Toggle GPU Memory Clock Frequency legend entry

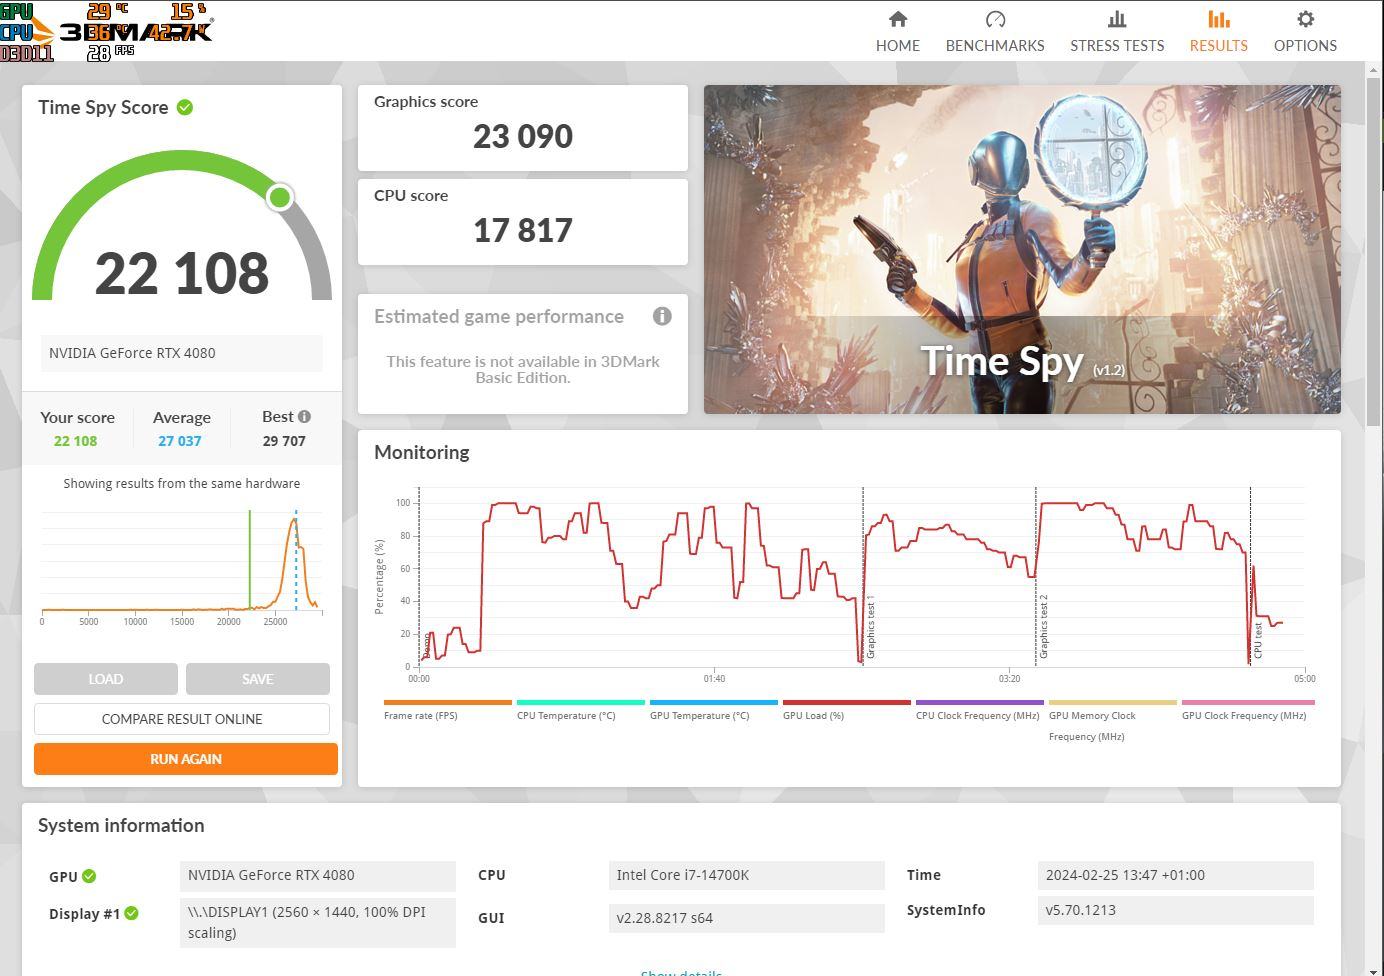[1112, 720]
